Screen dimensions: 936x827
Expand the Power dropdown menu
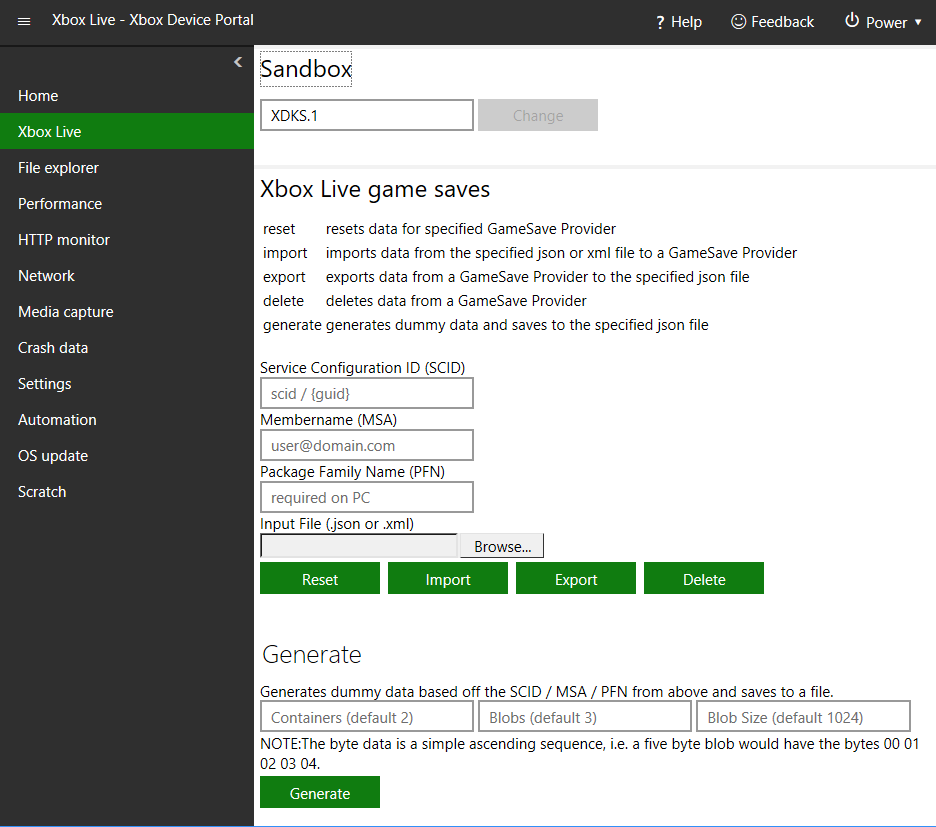click(x=883, y=22)
